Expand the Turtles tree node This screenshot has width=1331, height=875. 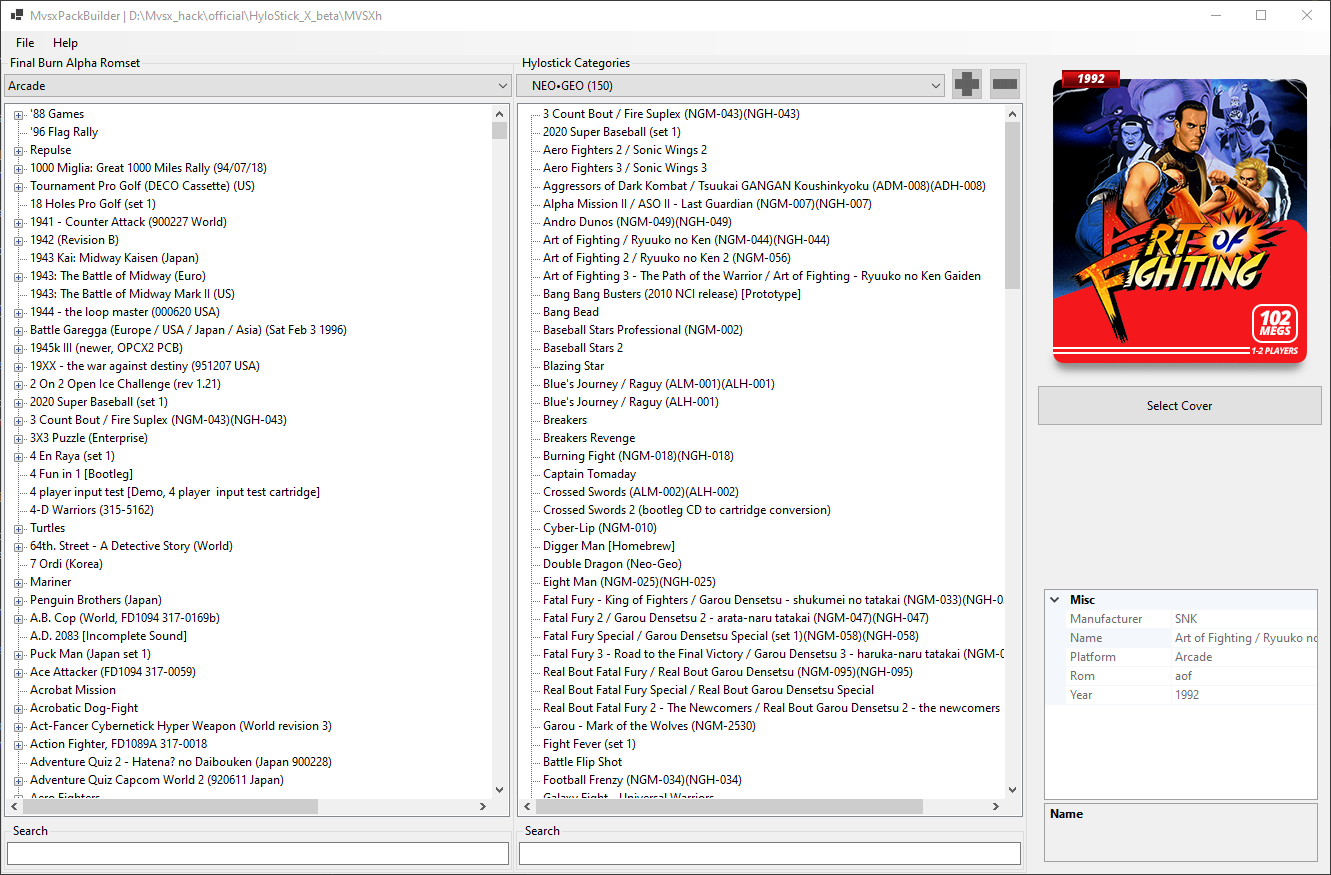(19, 528)
